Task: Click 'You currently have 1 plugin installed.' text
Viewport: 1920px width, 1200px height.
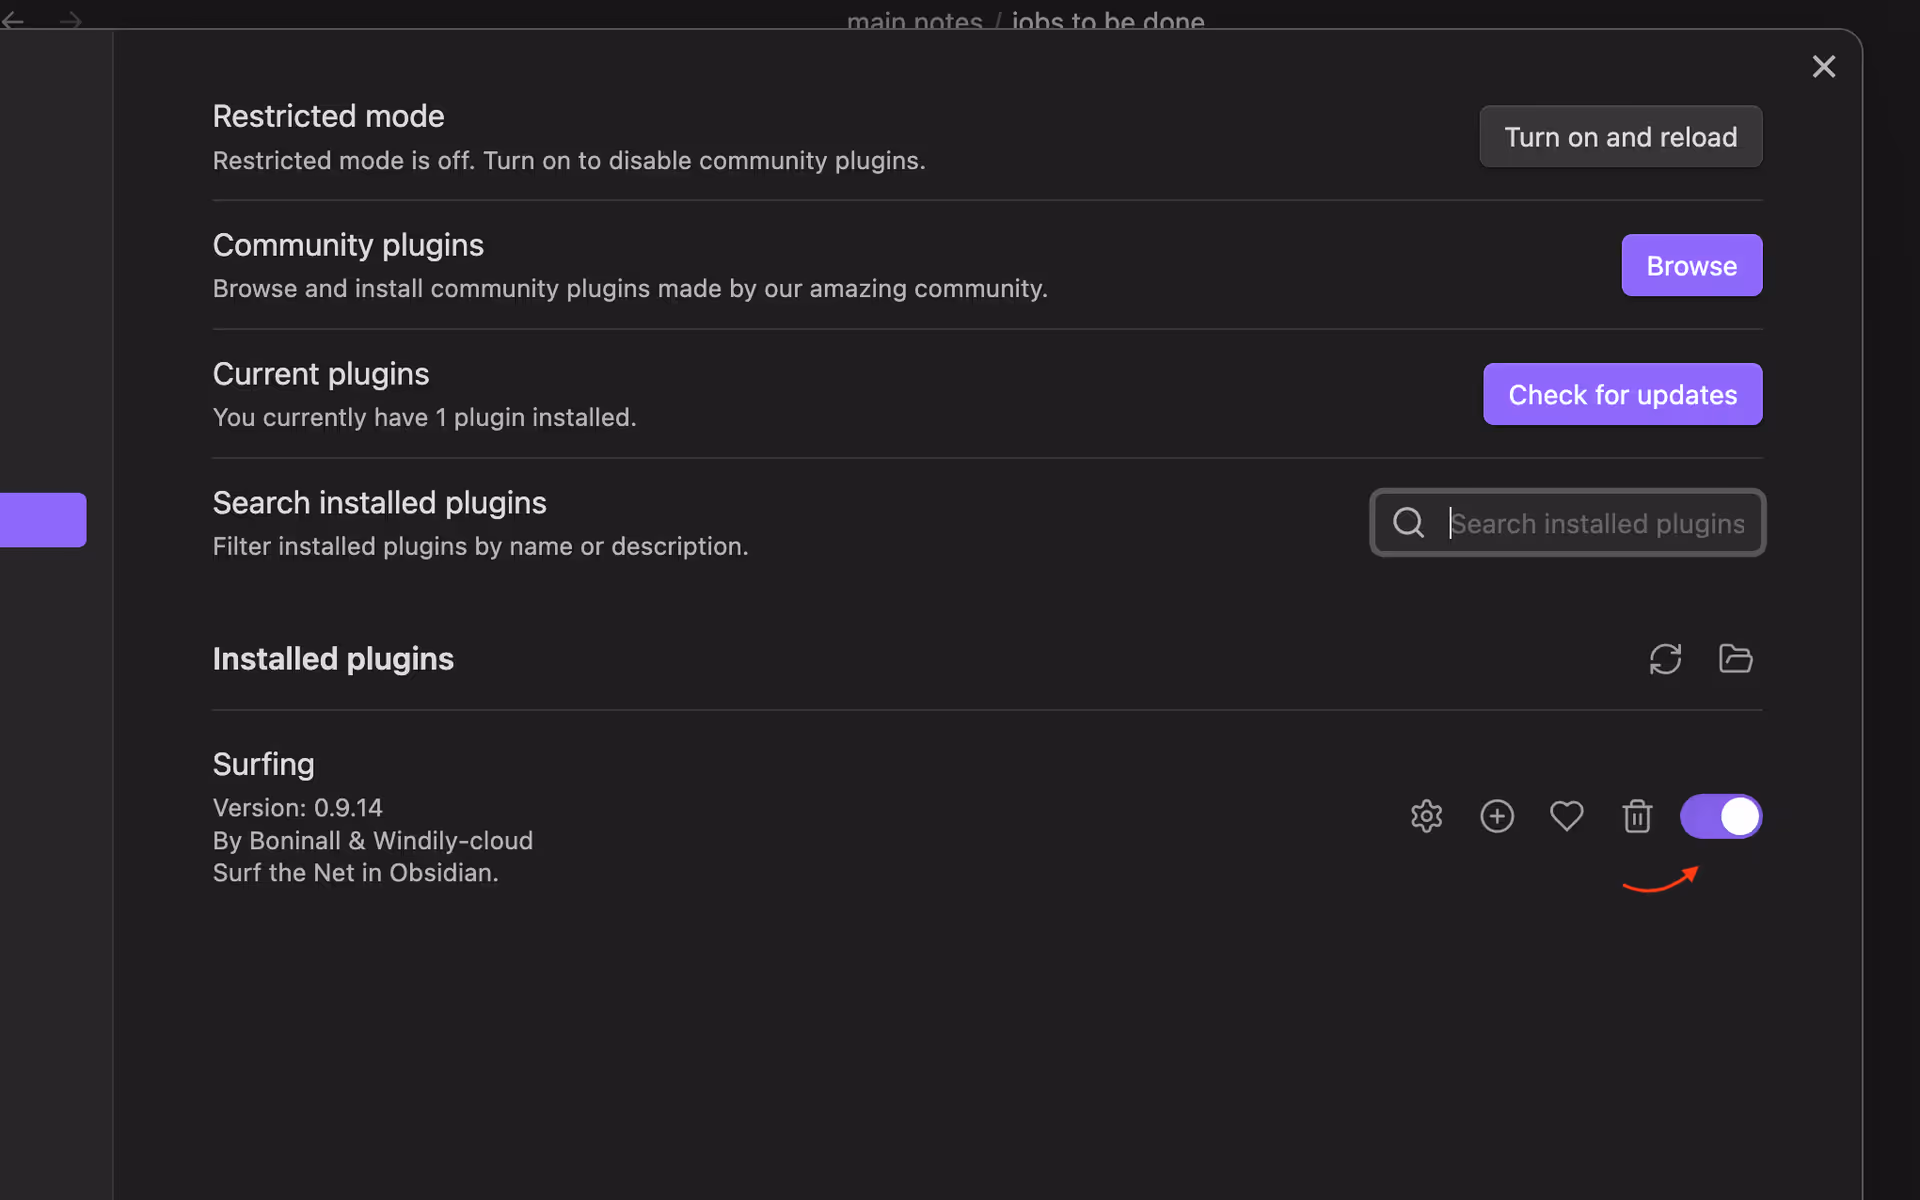Action: [425, 417]
